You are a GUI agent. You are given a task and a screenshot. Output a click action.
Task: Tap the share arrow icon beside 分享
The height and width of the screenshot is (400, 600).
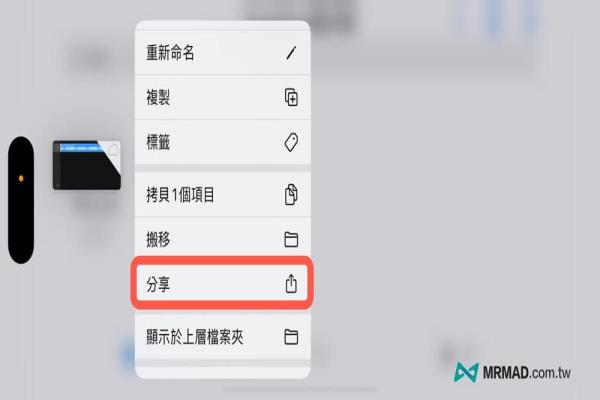(x=291, y=284)
